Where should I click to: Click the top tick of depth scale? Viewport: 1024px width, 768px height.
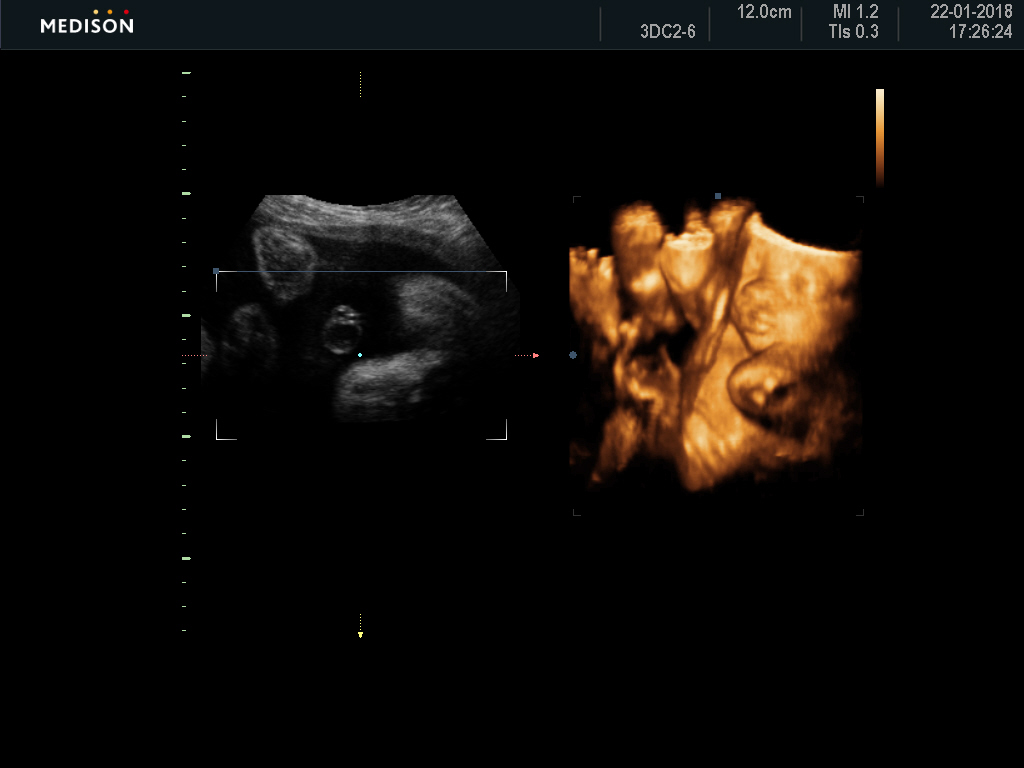pyautogui.click(x=186, y=73)
